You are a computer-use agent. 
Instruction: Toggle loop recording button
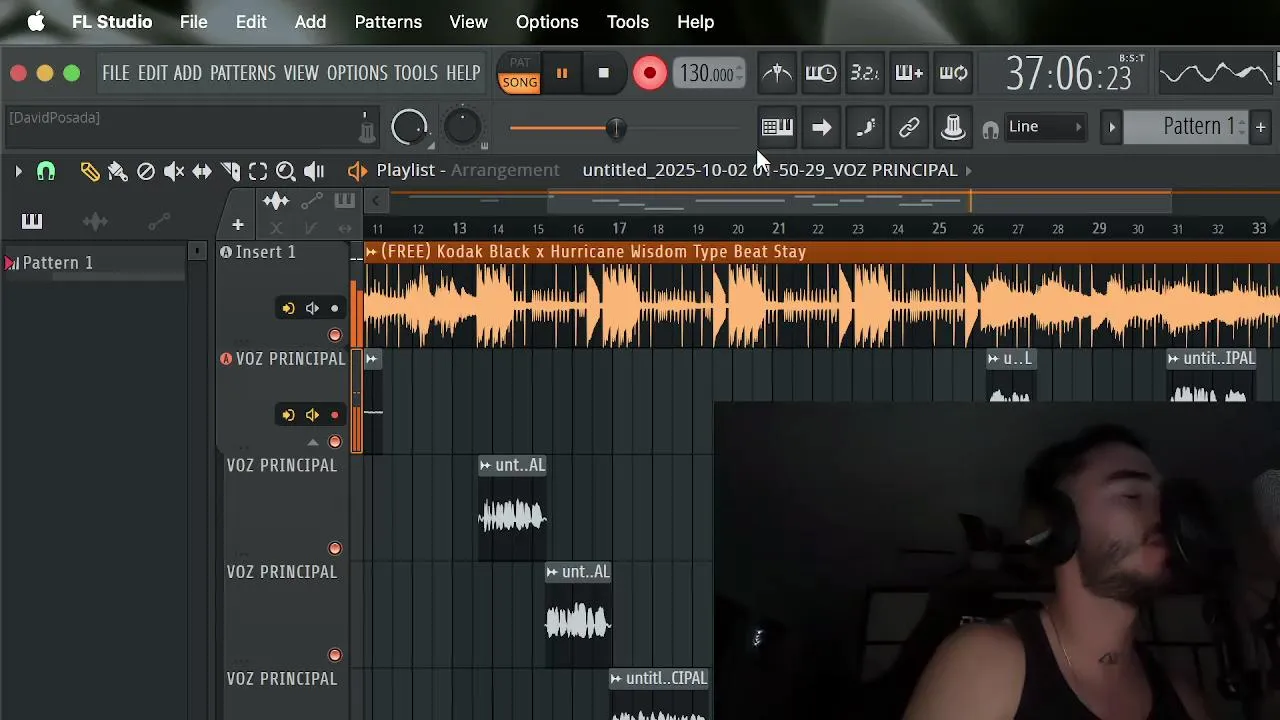coord(953,73)
